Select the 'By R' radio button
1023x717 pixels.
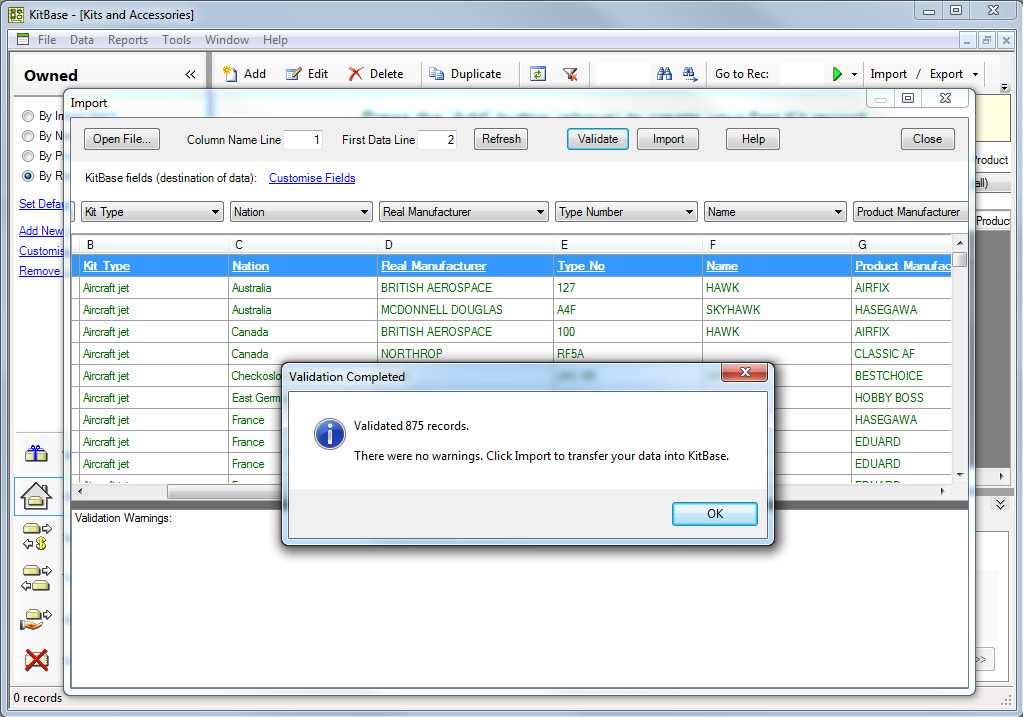(28, 176)
